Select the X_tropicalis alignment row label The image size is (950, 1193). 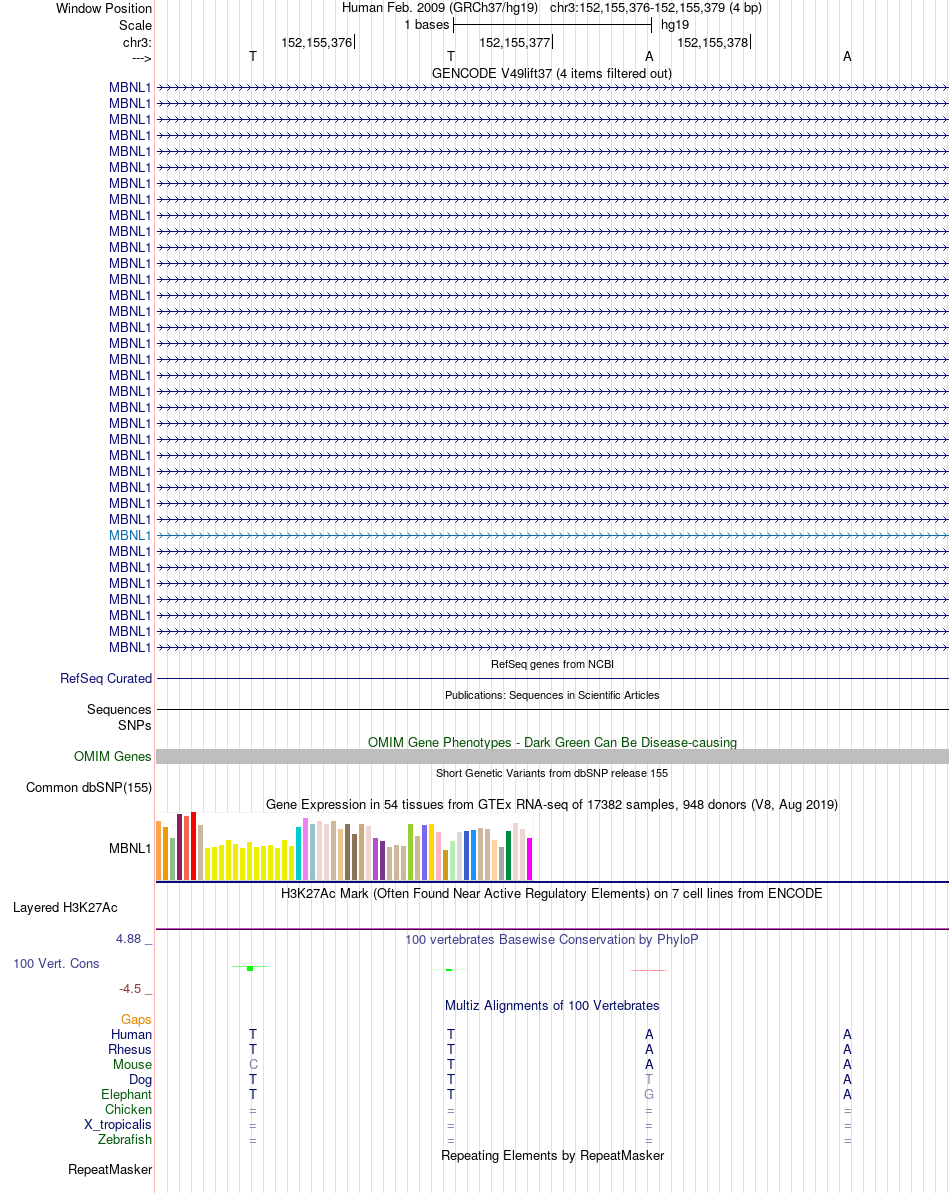coord(118,1125)
